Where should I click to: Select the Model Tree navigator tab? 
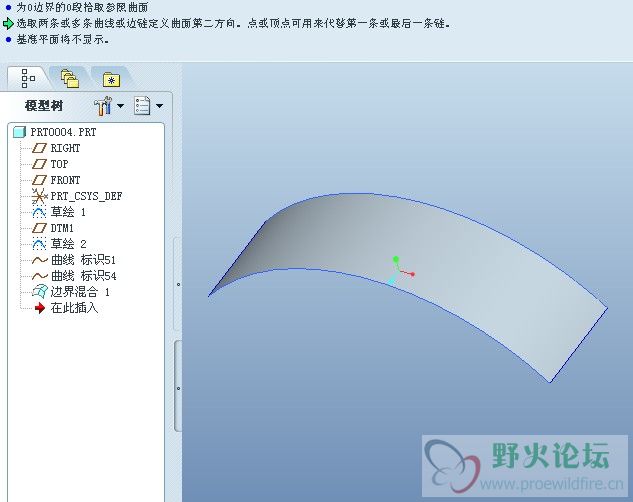(28, 78)
